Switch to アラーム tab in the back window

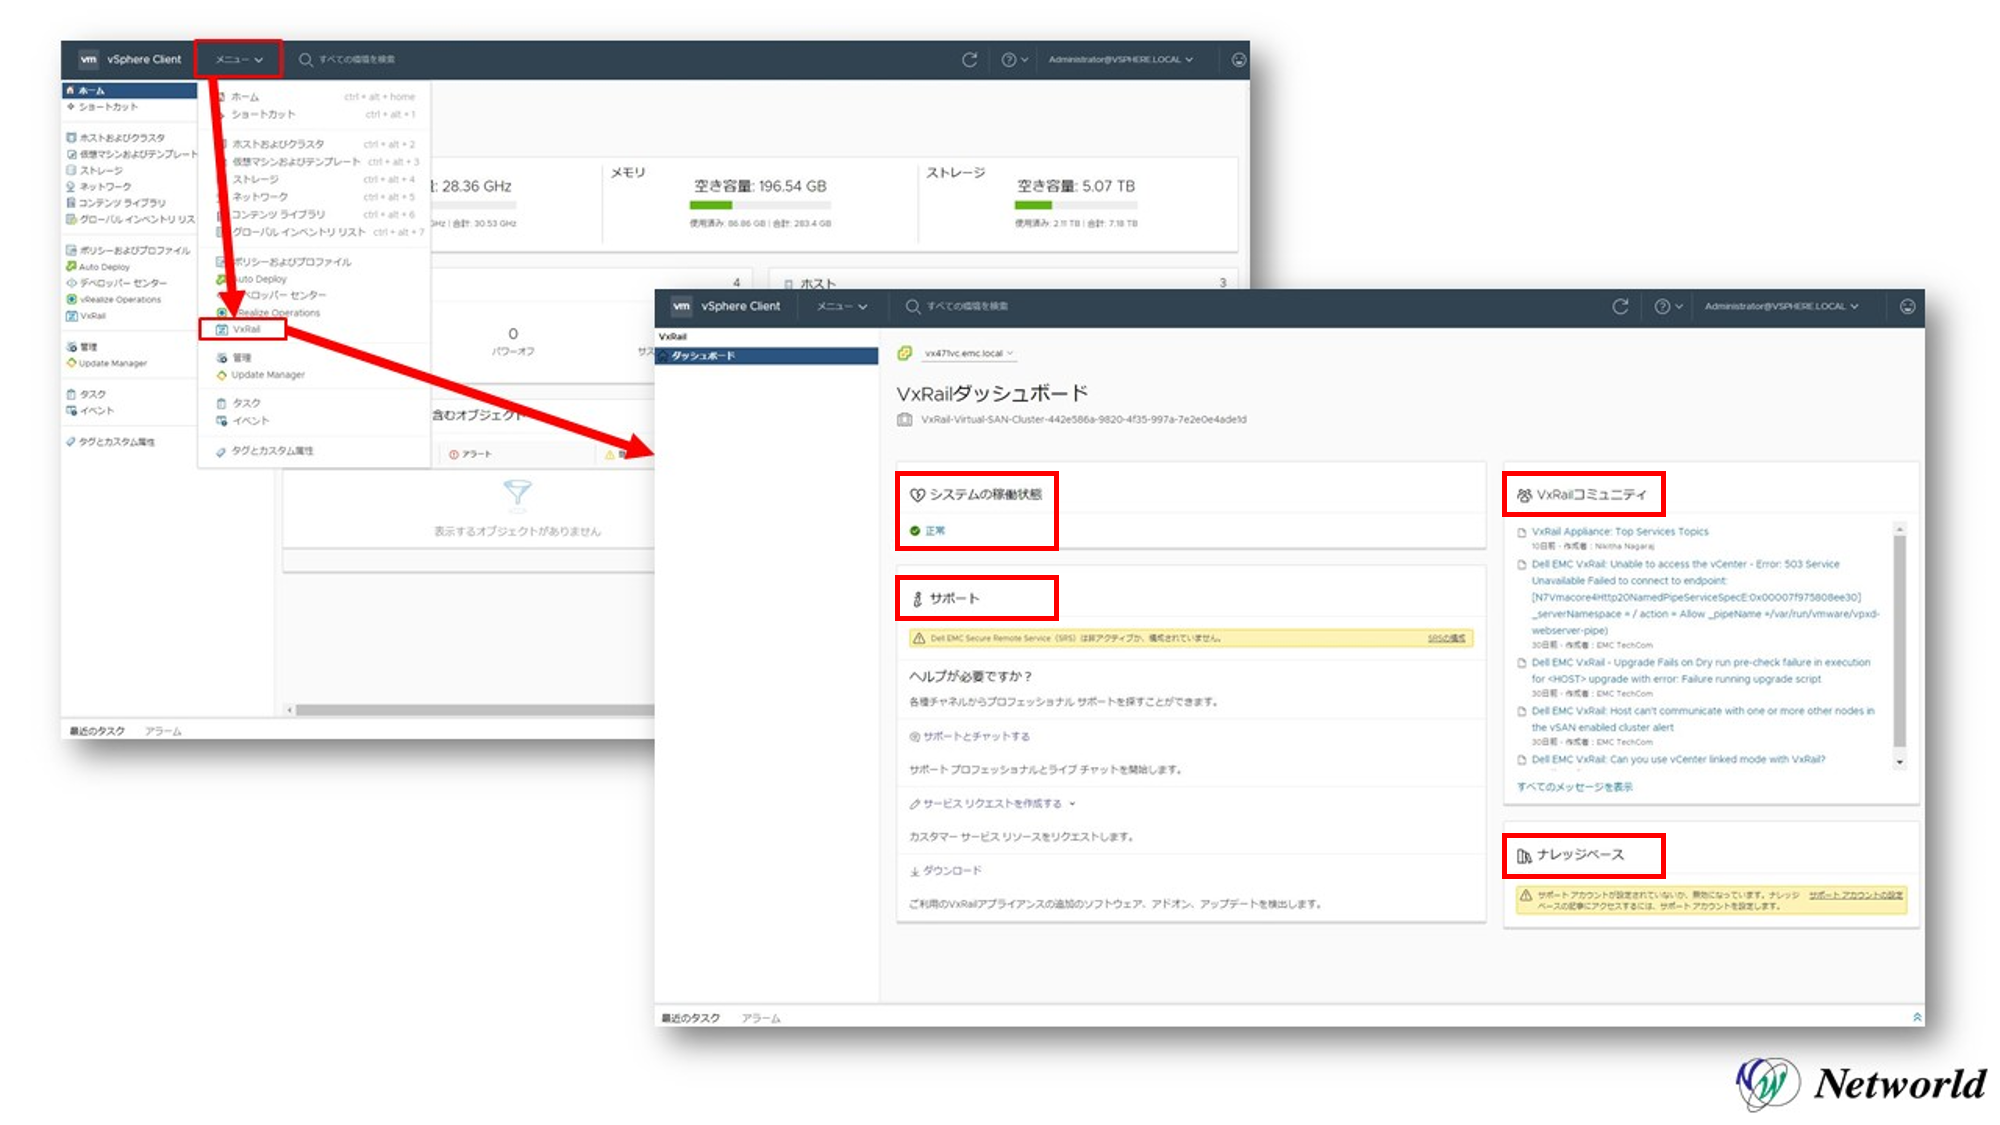tap(163, 731)
